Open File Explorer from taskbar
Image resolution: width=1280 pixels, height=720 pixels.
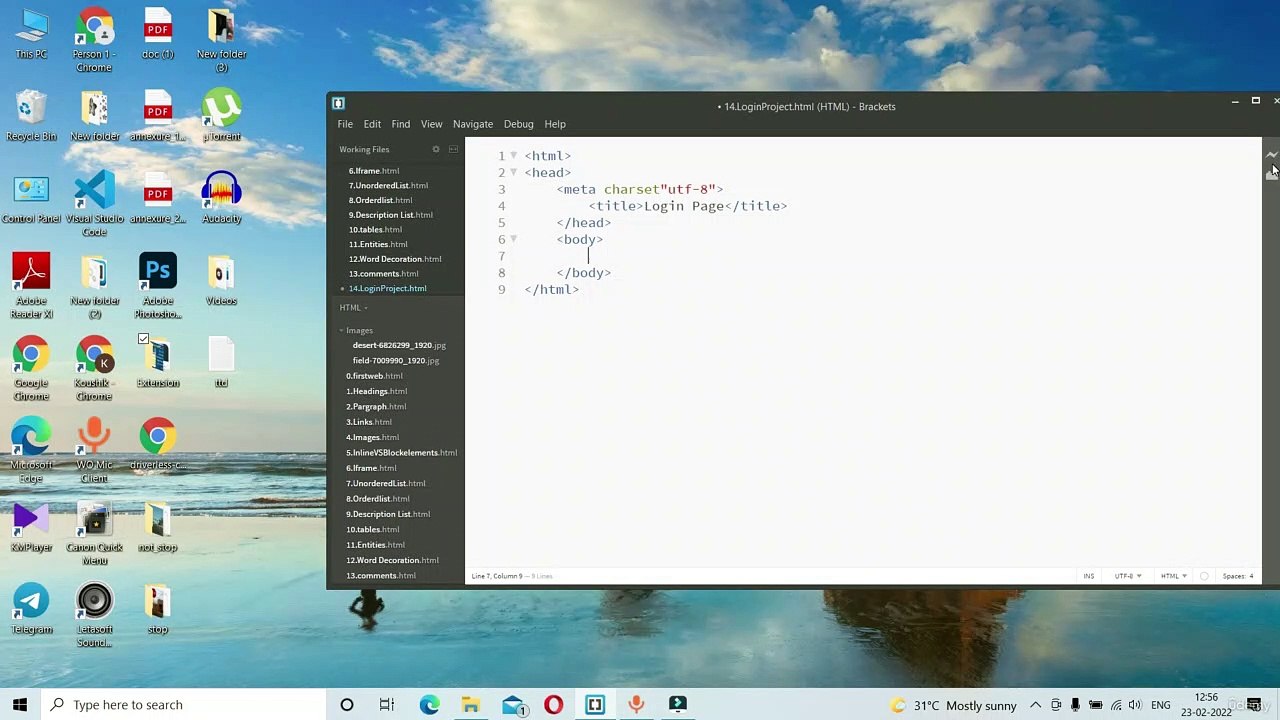pyautogui.click(x=471, y=705)
